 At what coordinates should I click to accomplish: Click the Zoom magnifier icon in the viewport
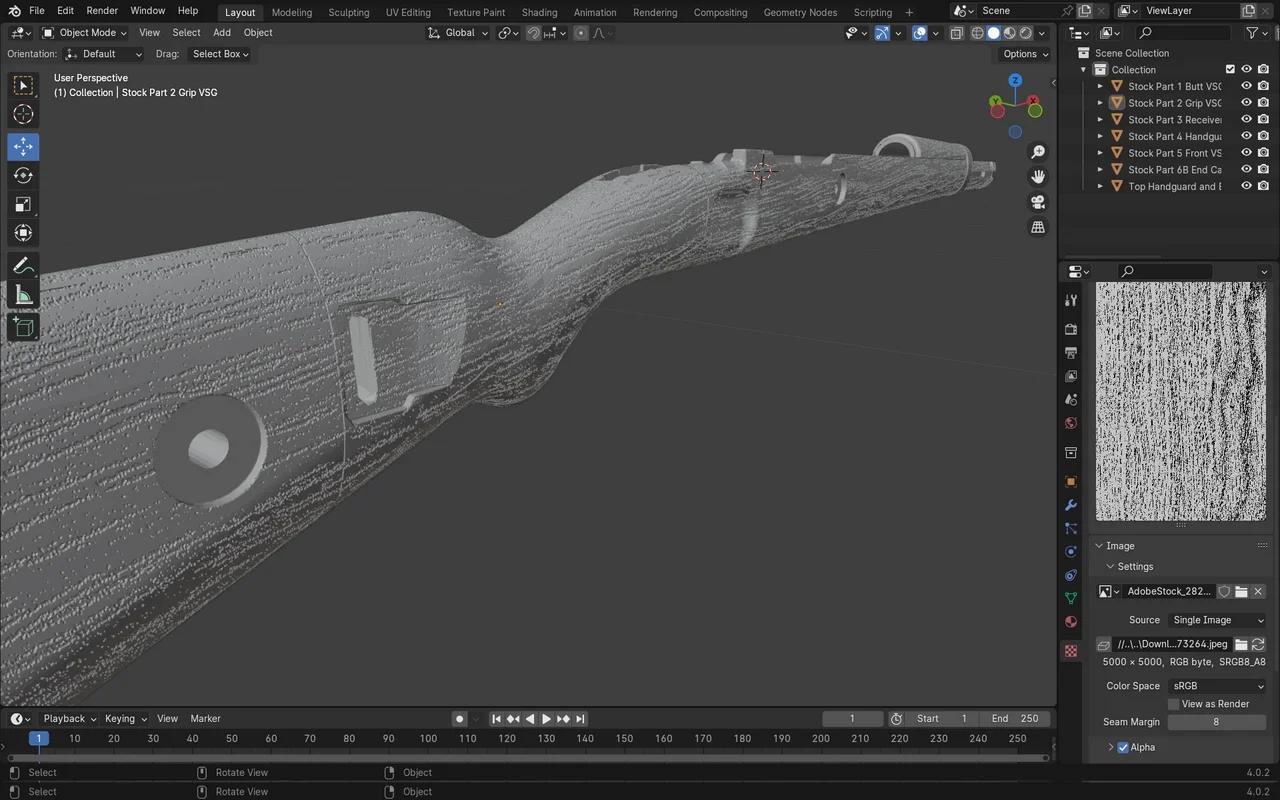1037,151
